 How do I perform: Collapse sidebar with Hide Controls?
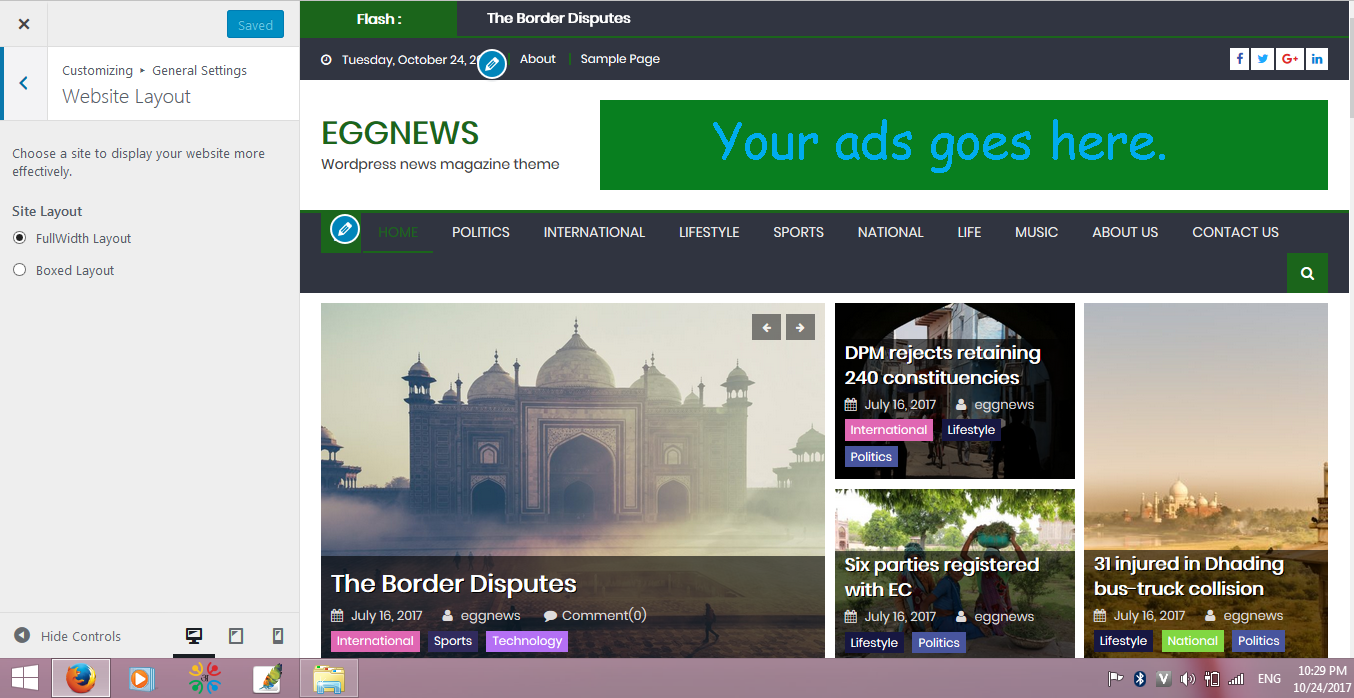[x=68, y=636]
